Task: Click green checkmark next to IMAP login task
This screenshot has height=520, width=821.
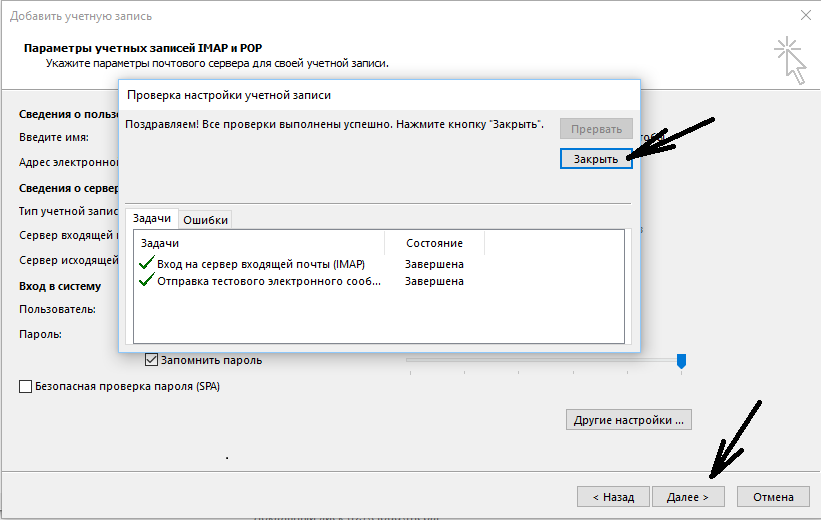Action: click(x=146, y=264)
